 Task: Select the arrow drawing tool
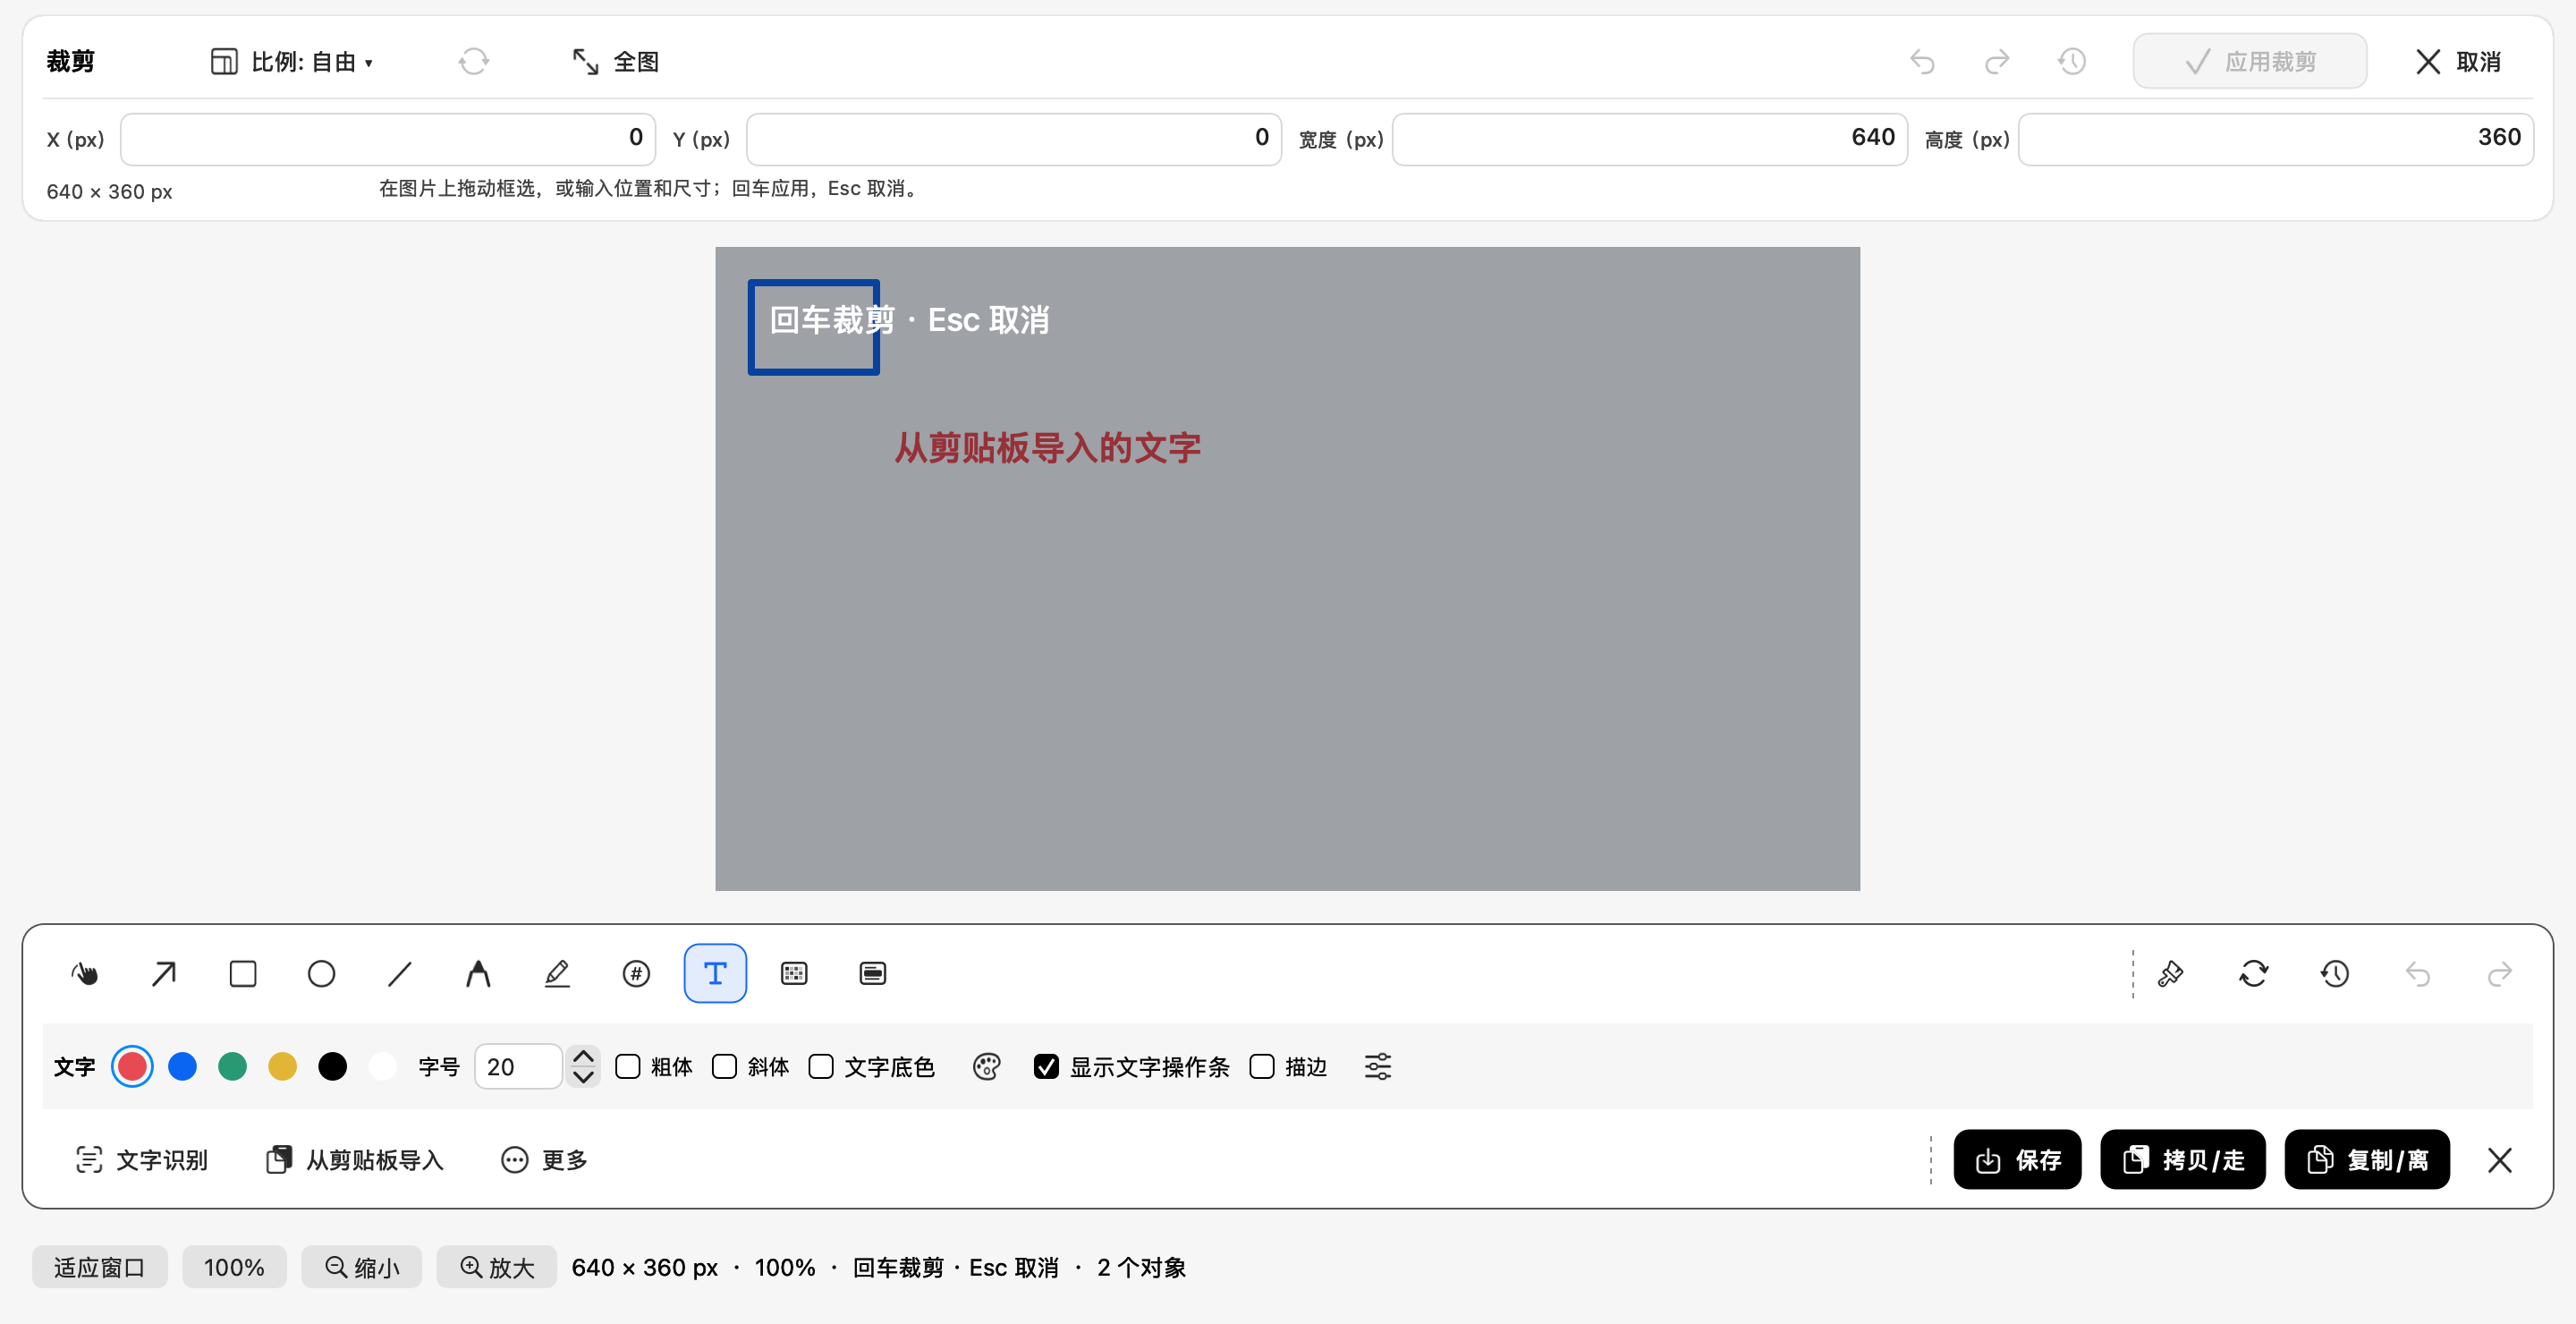[164, 973]
